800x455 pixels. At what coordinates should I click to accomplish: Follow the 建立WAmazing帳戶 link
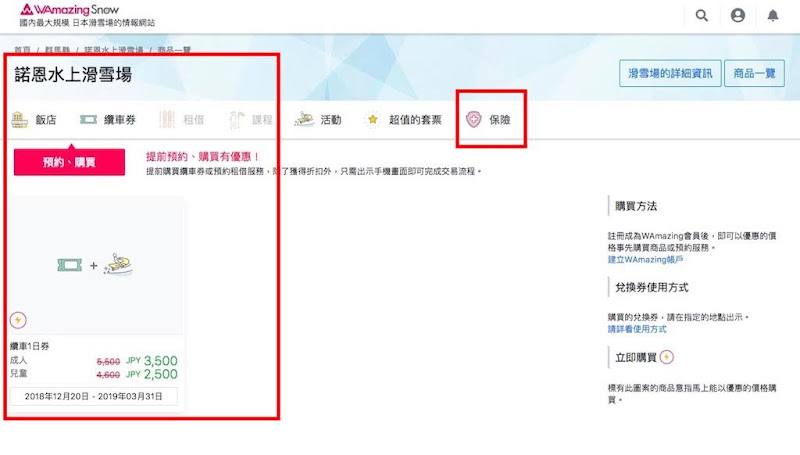(x=645, y=260)
